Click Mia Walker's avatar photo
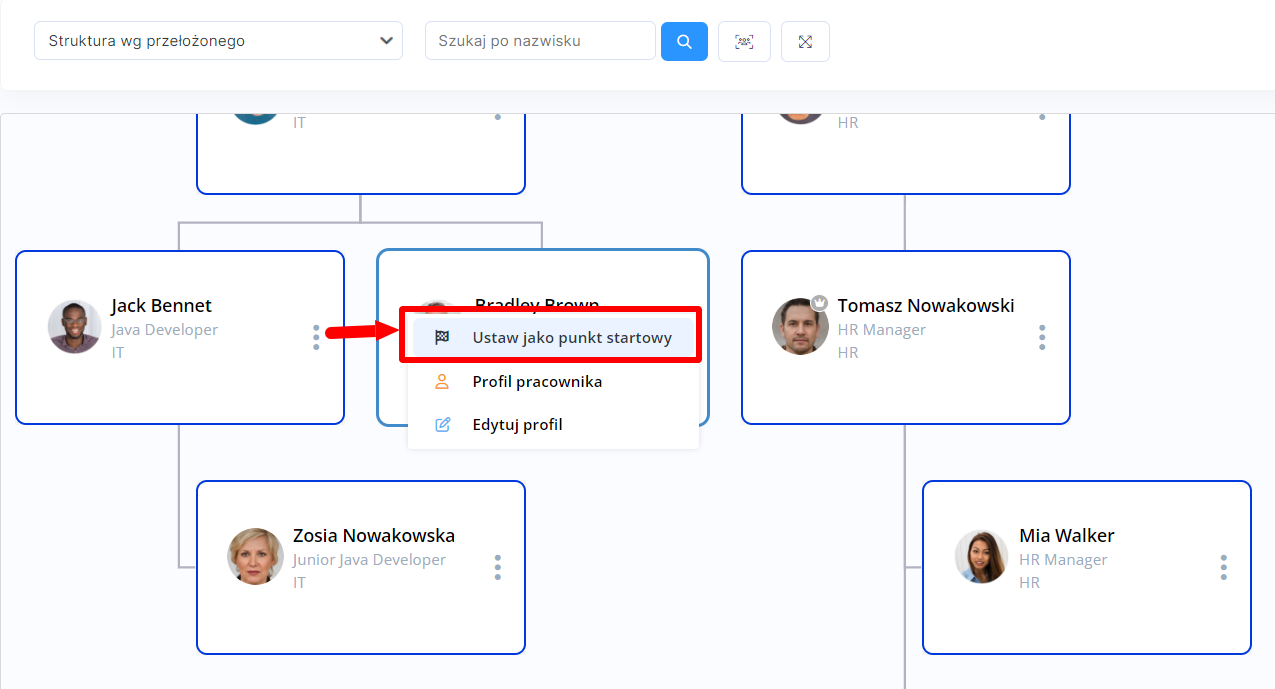This screenshot has height=689, width=1275. pyautogui.click(x=982, y=556)
